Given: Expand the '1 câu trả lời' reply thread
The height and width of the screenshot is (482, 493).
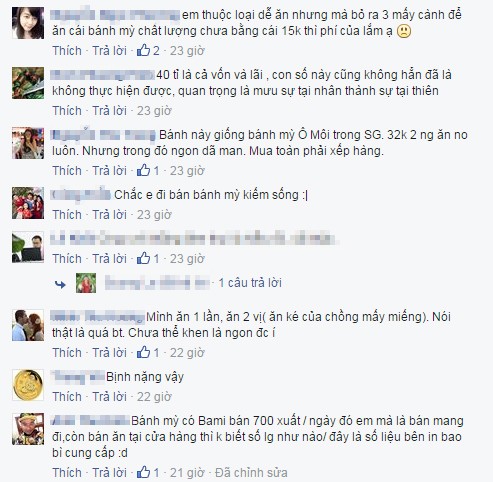Looking at the screenshot, I should (x=250, y=283).
